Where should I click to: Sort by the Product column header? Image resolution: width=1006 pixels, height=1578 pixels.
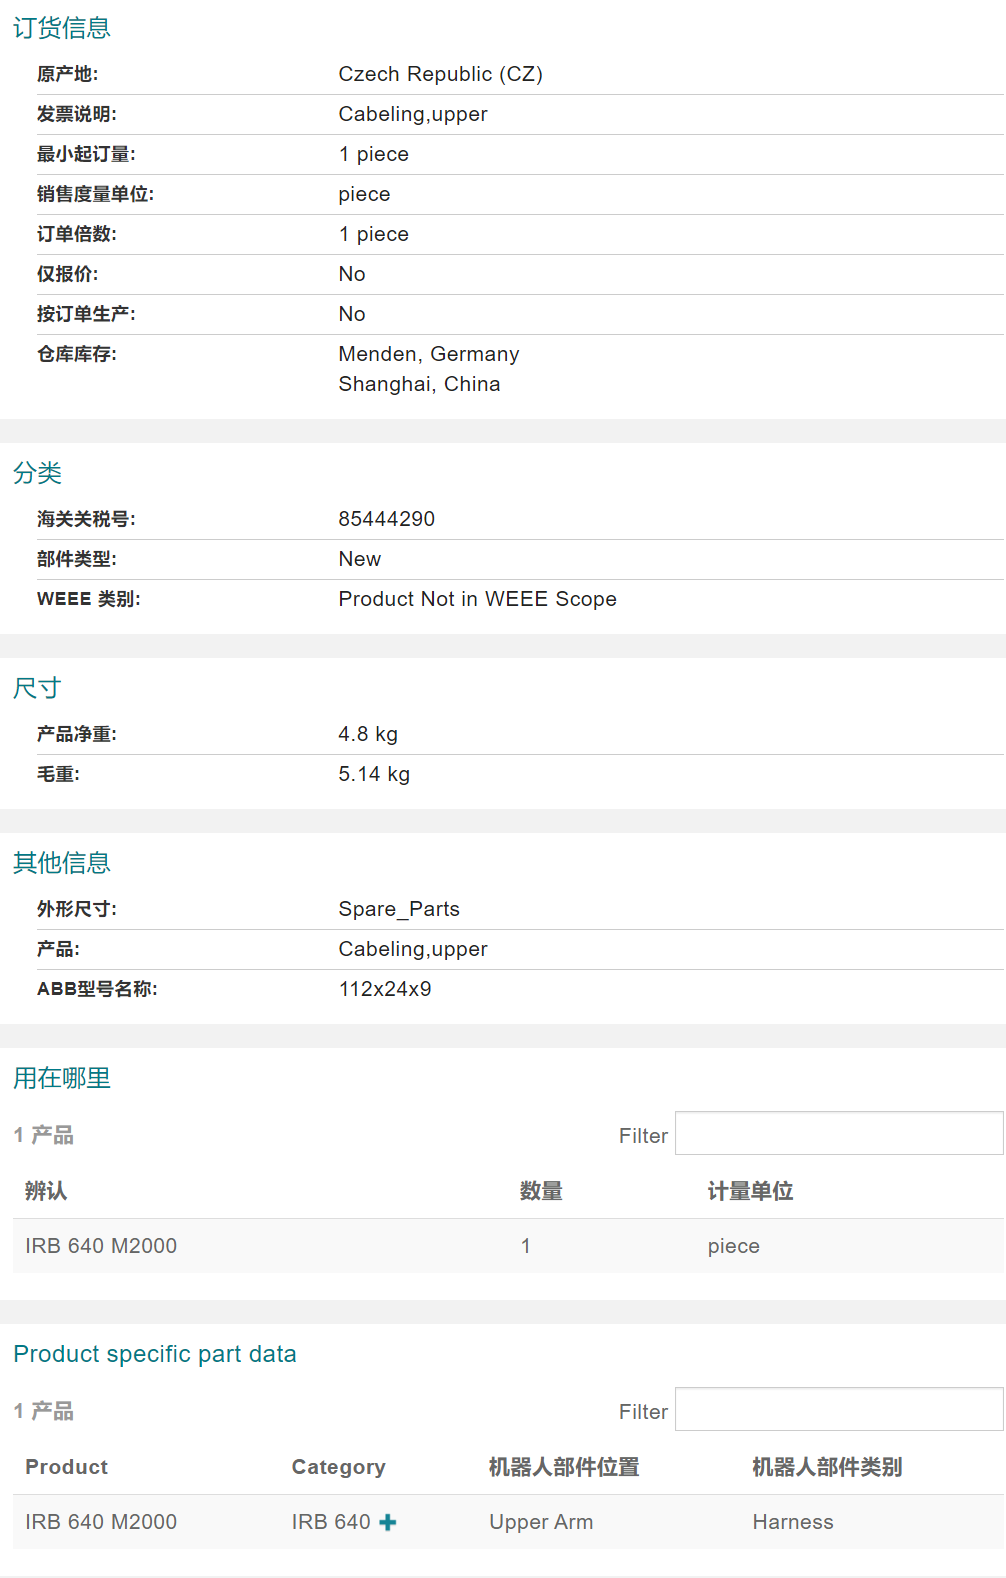pos(66,1467)
